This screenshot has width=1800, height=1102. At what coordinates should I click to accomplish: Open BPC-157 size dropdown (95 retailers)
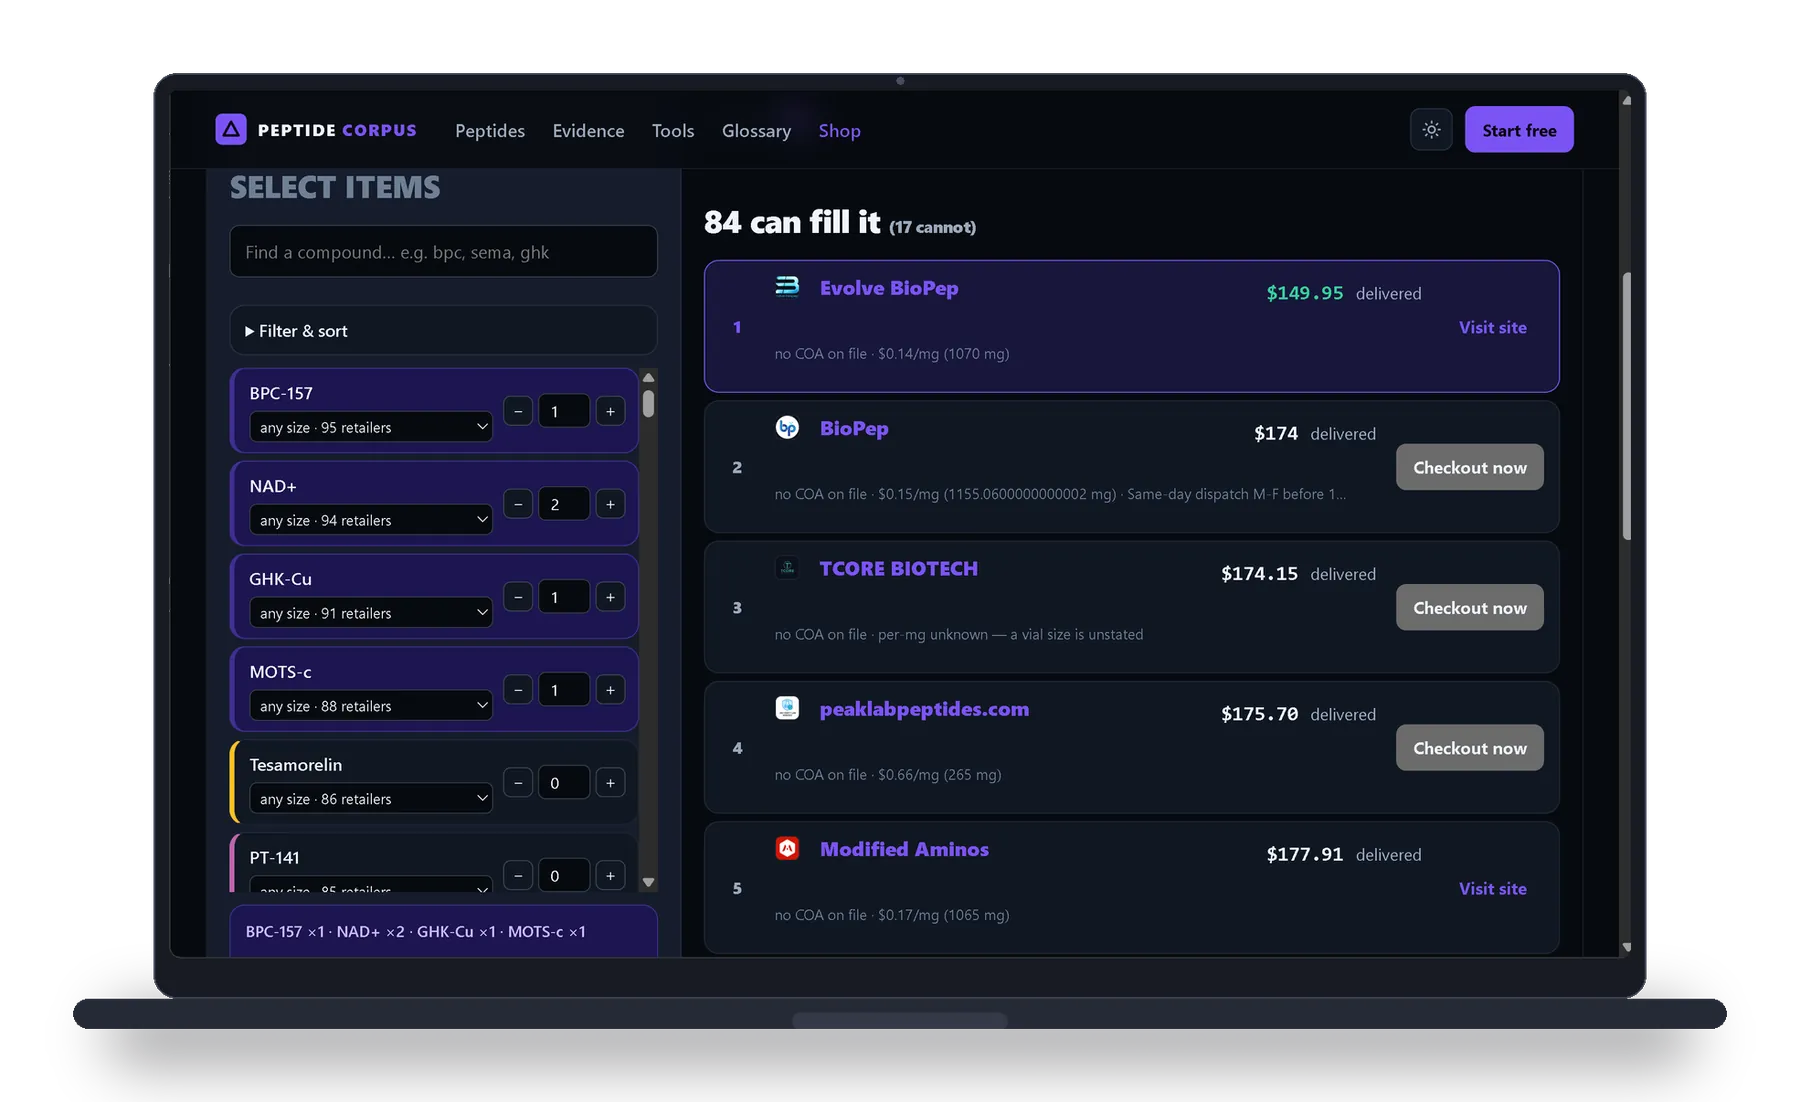coord(371,427)
